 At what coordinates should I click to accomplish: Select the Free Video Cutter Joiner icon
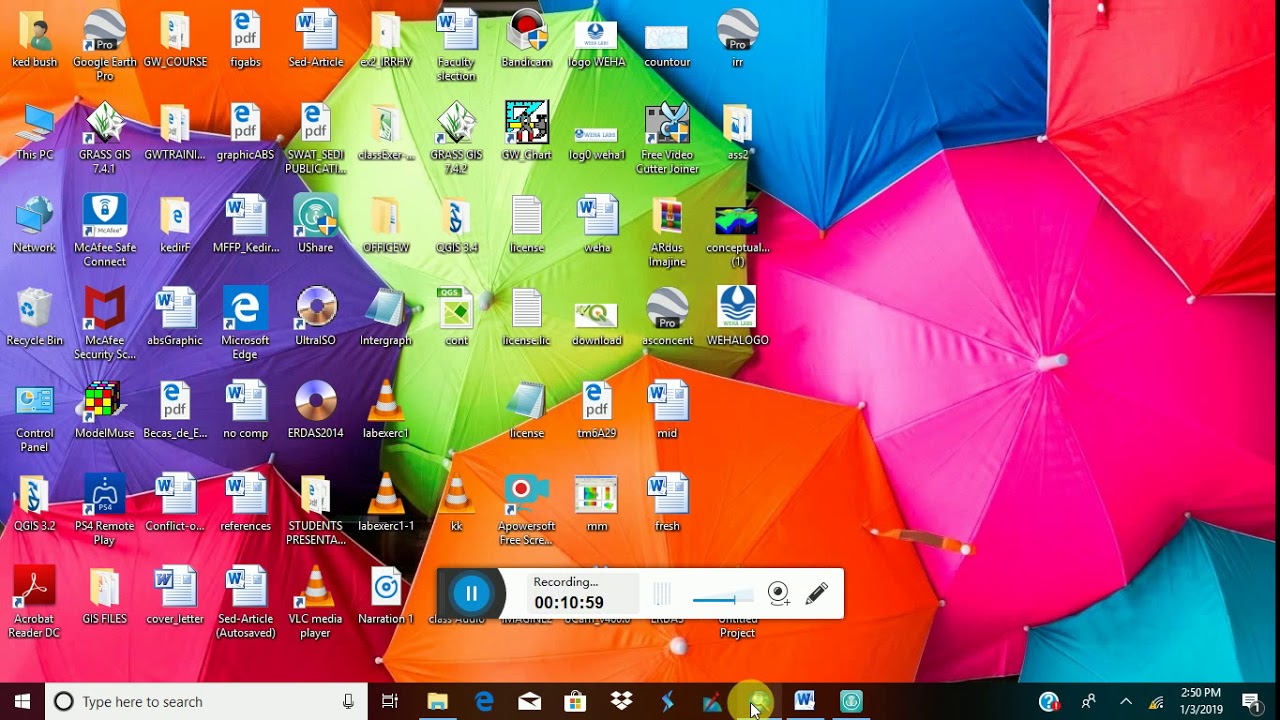pos(667,139)
